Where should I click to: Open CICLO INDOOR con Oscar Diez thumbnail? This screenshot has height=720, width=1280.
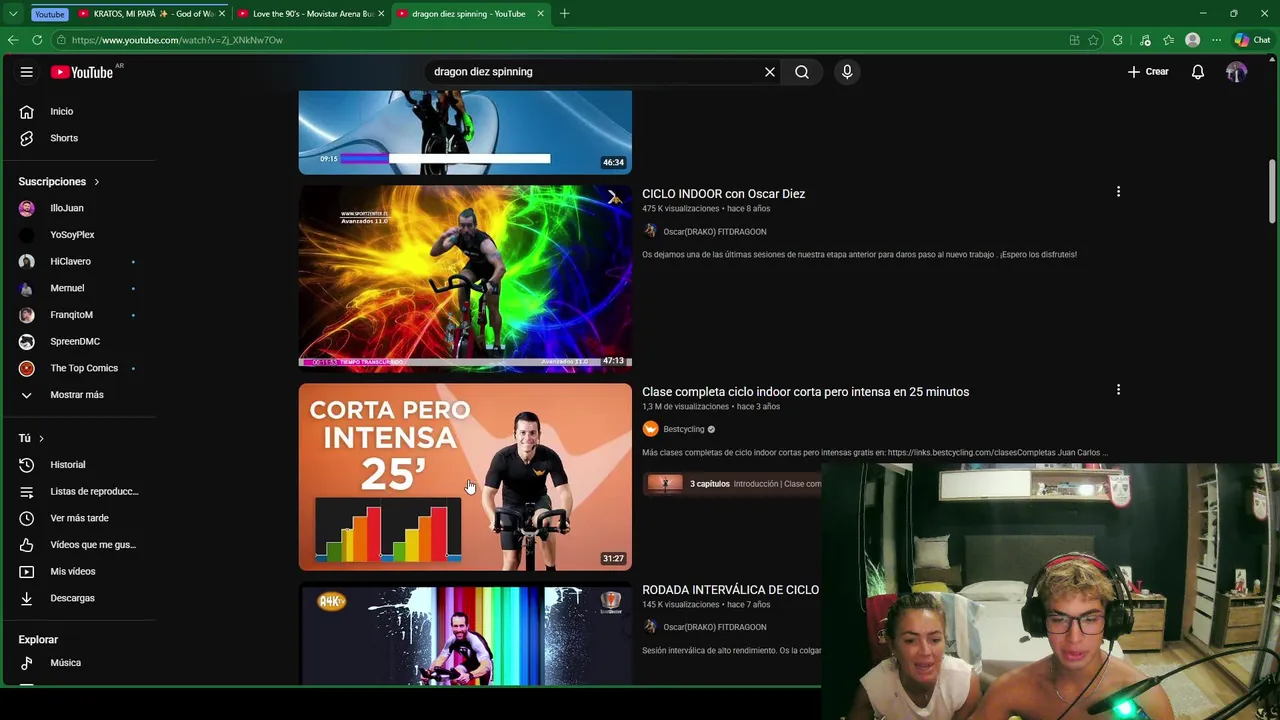pos(465,278)
